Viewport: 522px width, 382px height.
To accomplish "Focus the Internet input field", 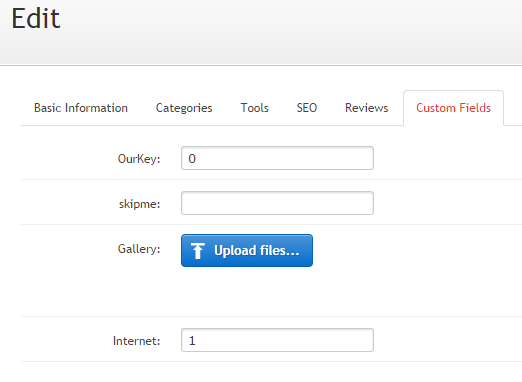I will (277, 340).
